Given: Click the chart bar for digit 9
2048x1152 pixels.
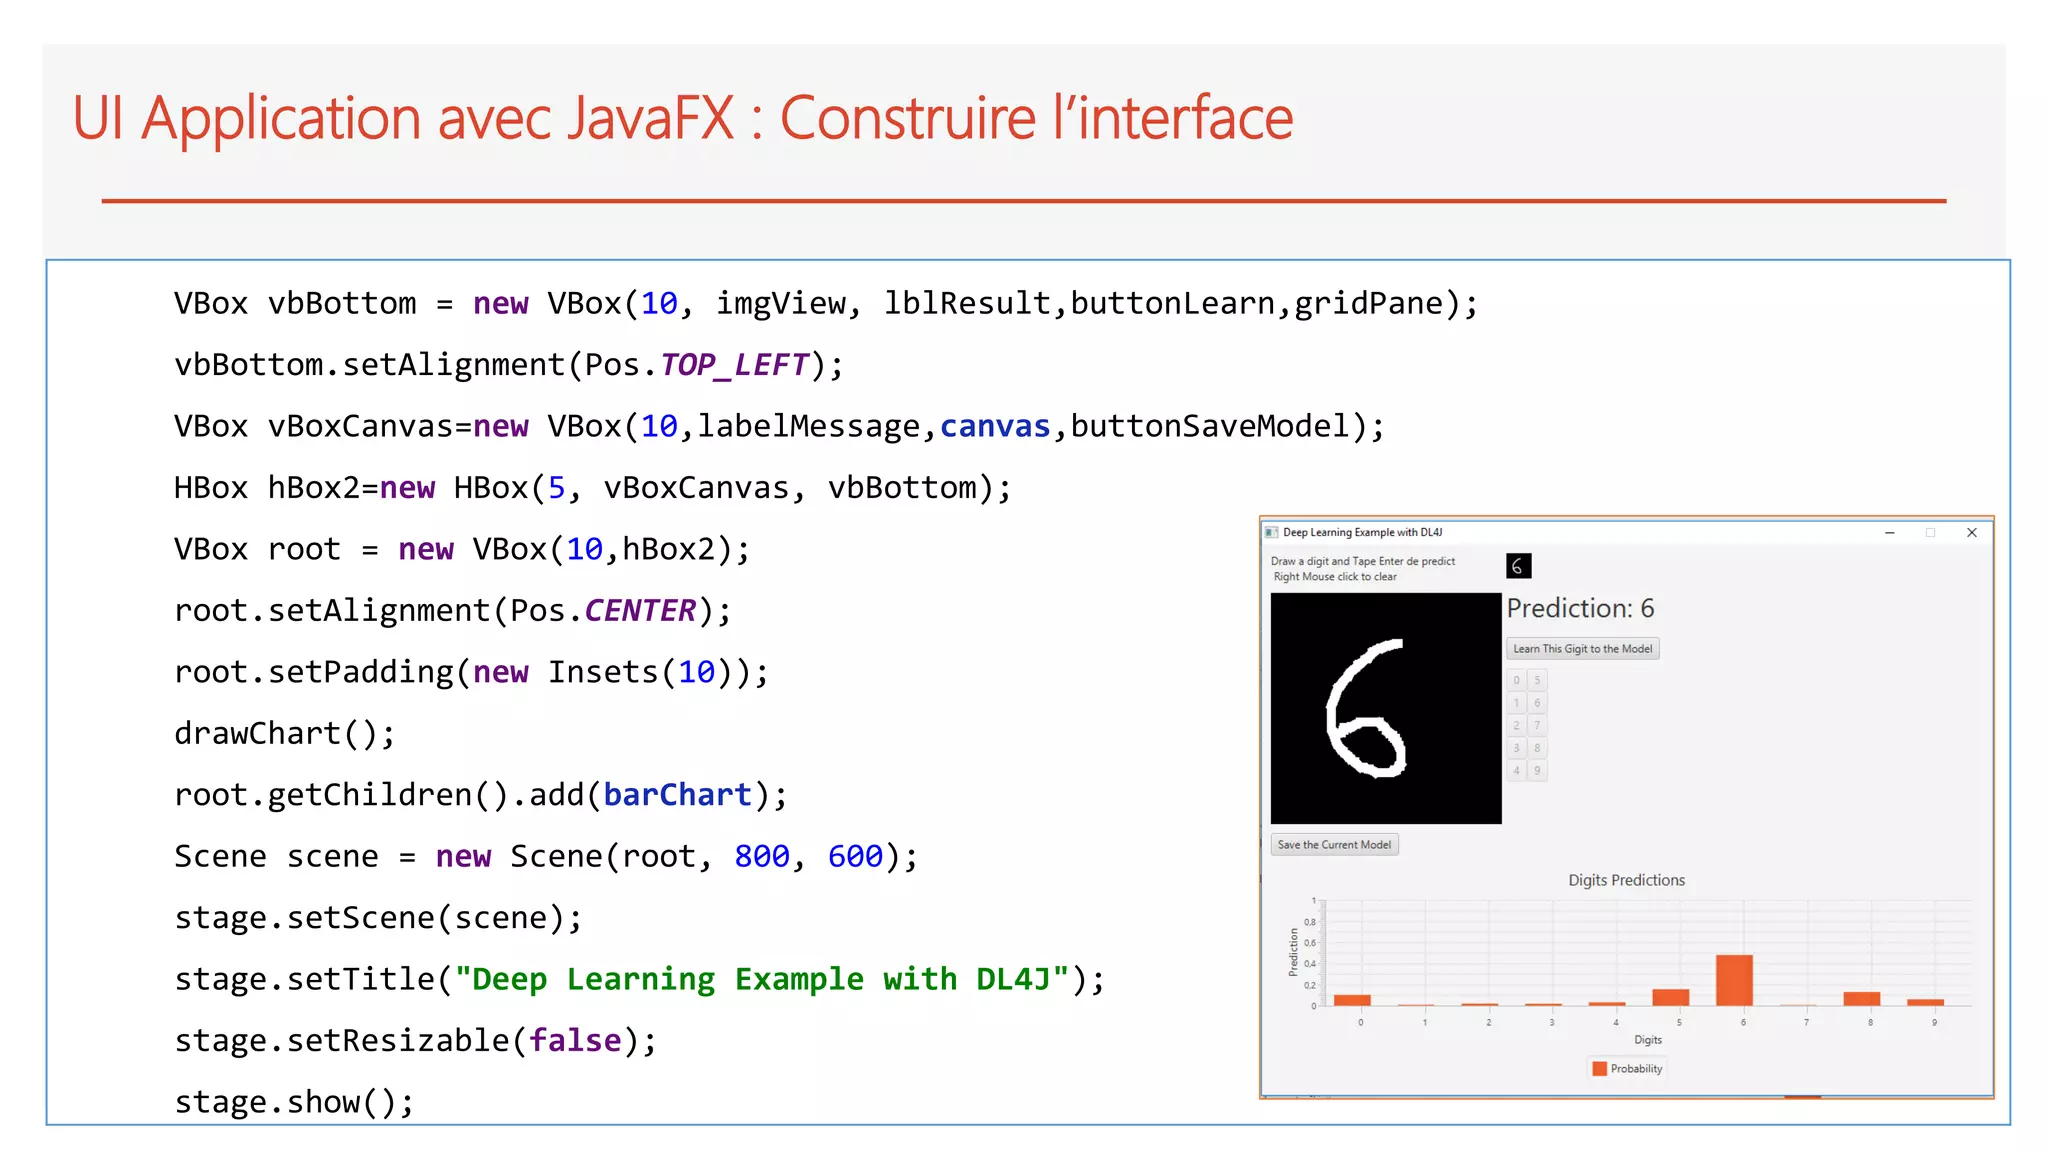Looking at the screenshot, I should point(1925,1002).
